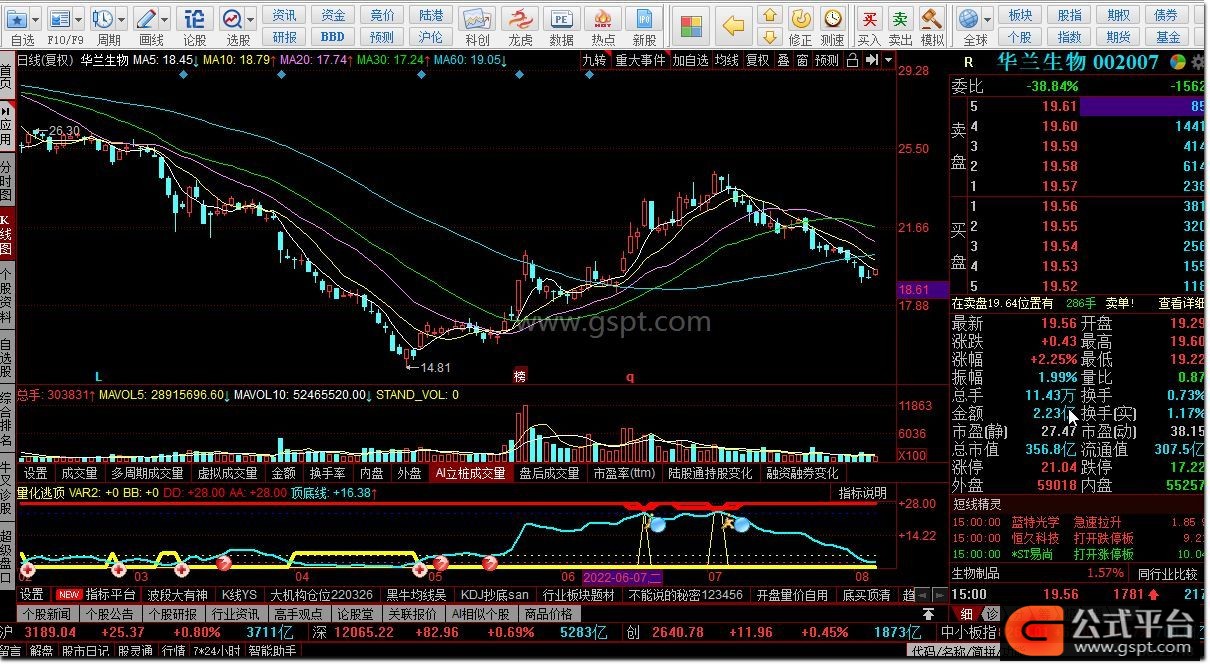Expand the 周期 period dropdown arrow
The width and height of the screenshot is (1210, 664).
tap(122, 19)
